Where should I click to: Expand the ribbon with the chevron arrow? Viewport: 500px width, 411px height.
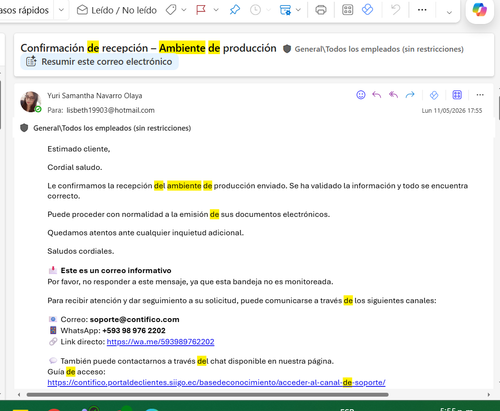pos(449,13)
